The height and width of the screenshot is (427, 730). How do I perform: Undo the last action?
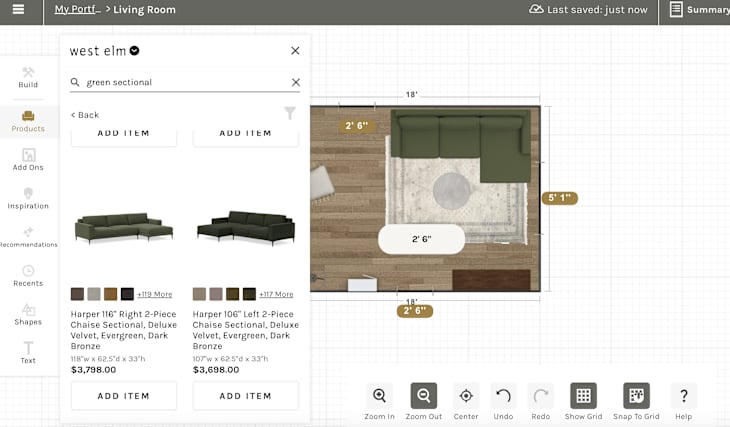coord(504,396)
